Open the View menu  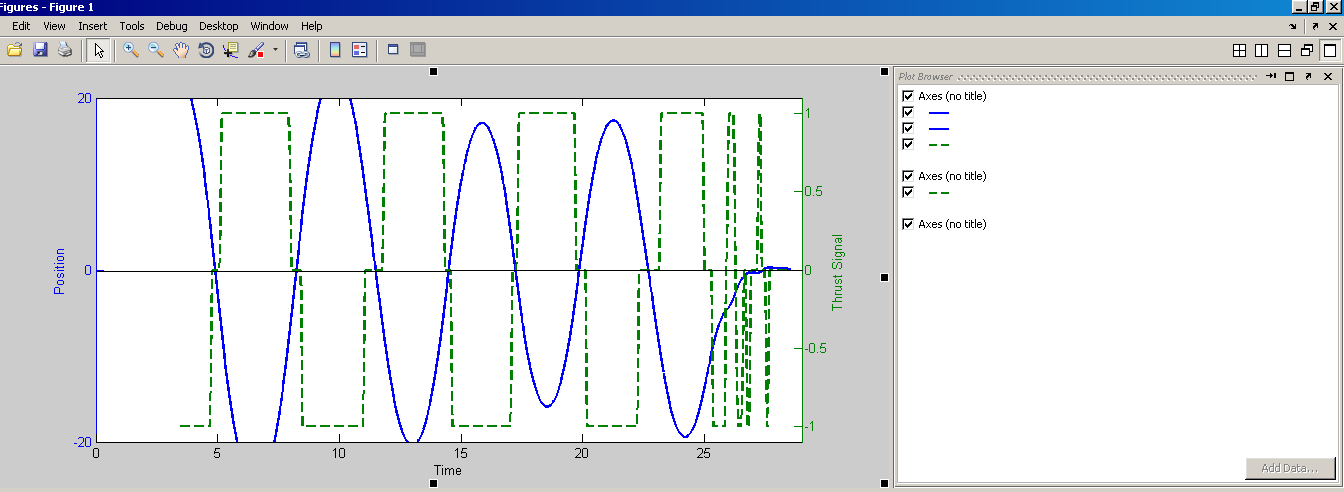(x=55, y=26)
